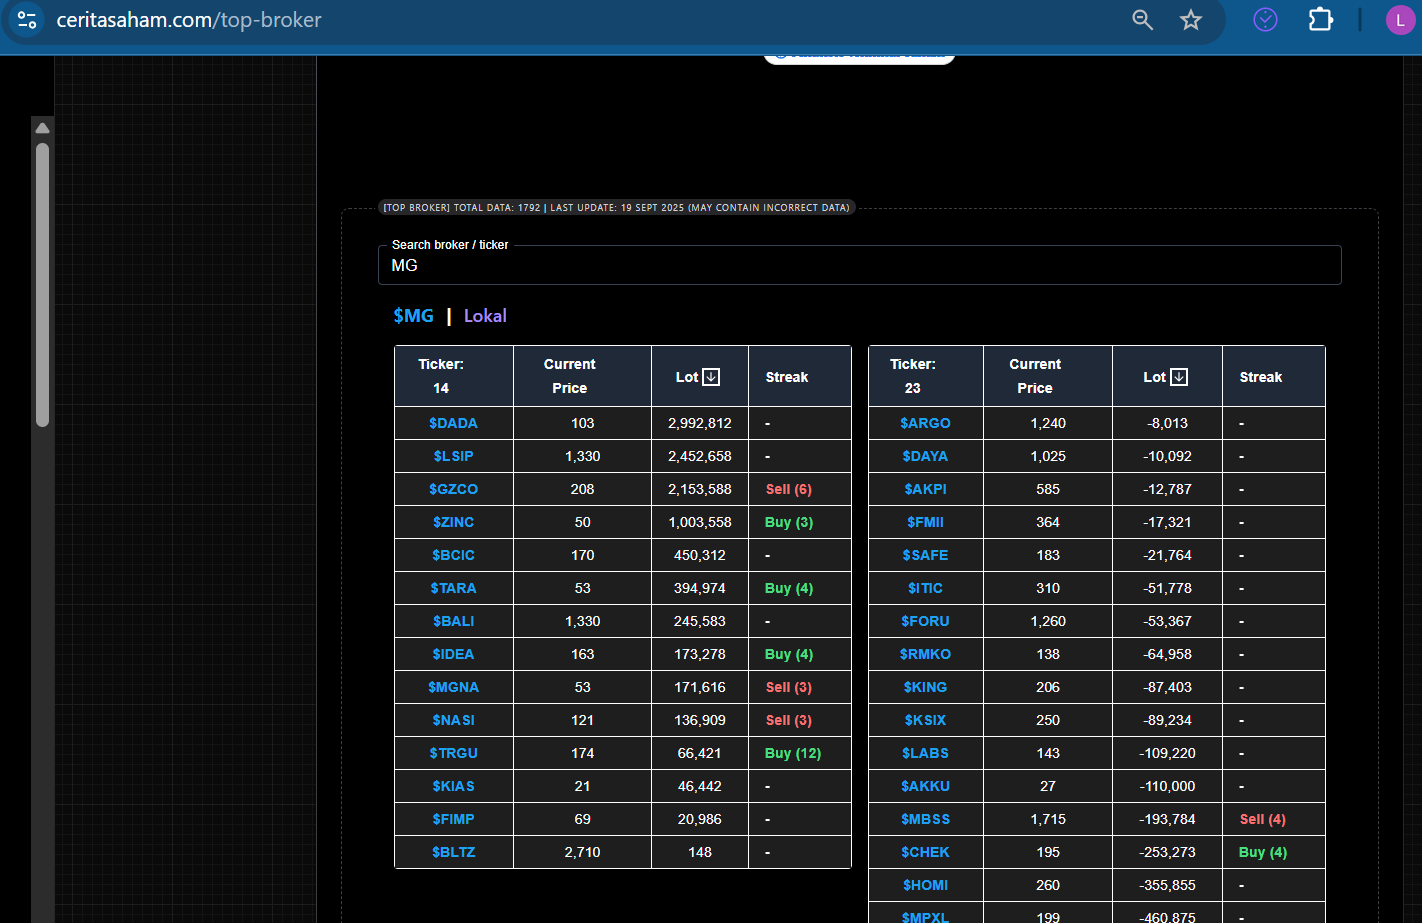Viewport: 1422px width, 923px height.
Task: Open the profile avatar labeled L
Action: (1399, 20)
